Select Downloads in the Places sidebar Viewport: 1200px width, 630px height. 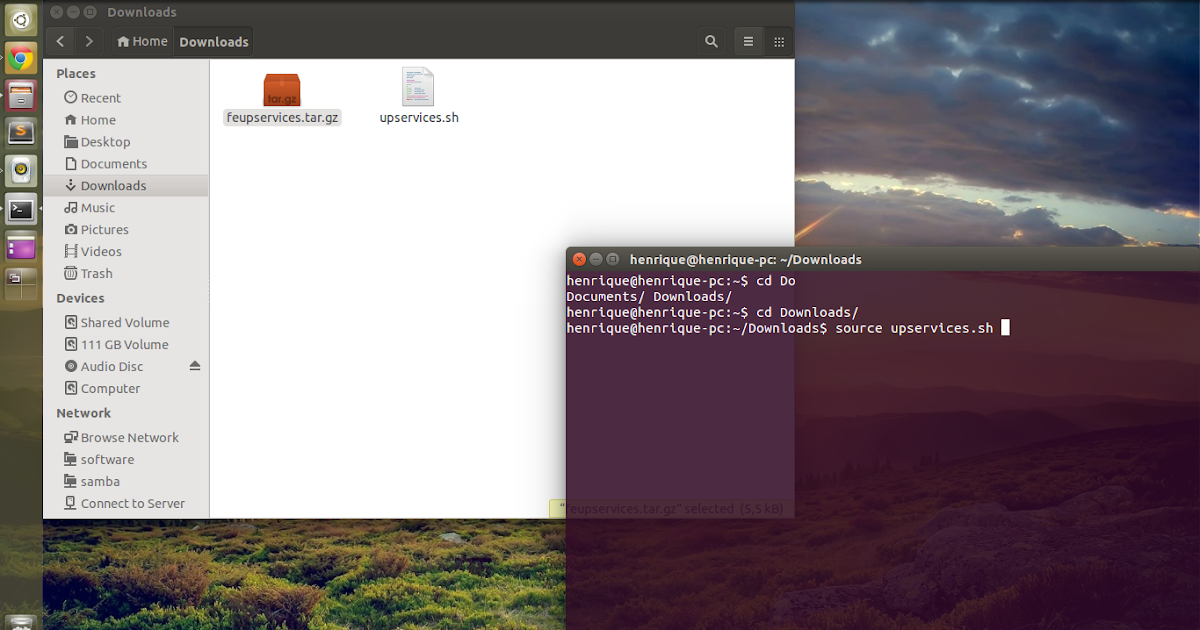(126, 186)
